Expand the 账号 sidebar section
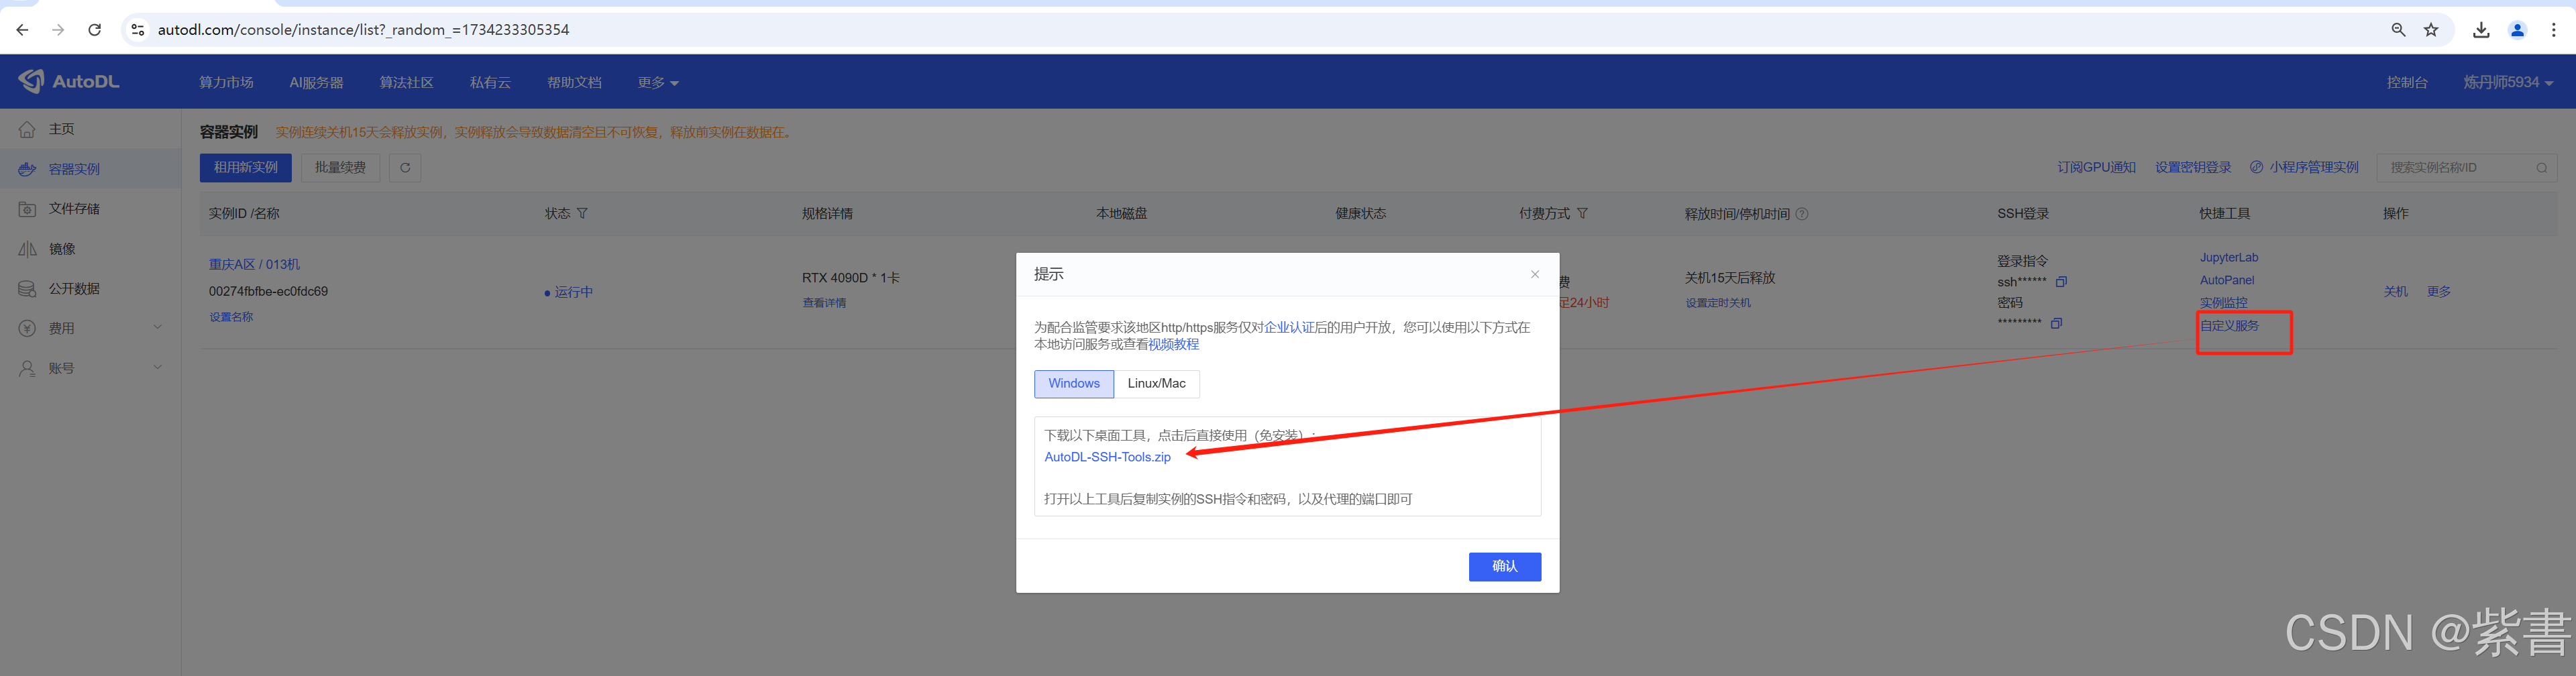This screenshot has height=676, width=2576. pos(90,368)
